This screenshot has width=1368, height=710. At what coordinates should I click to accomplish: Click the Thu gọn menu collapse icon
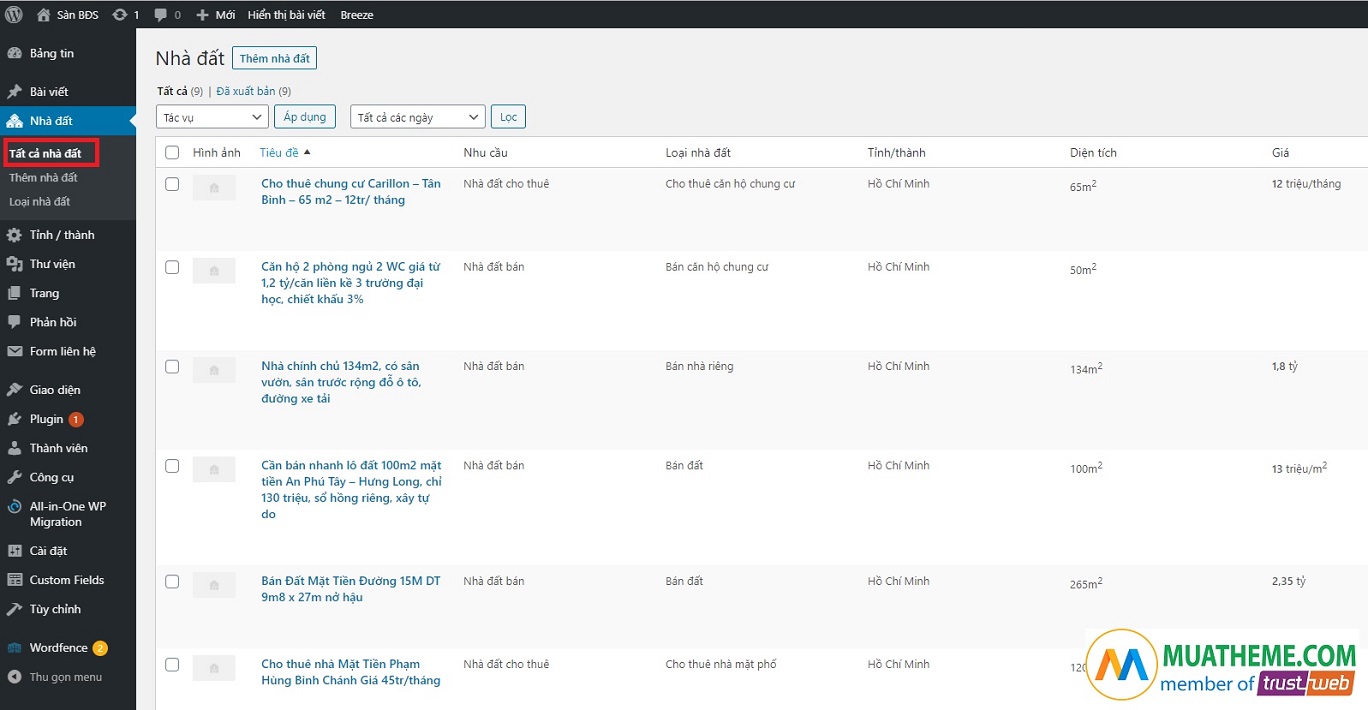[x=14, y=677]
